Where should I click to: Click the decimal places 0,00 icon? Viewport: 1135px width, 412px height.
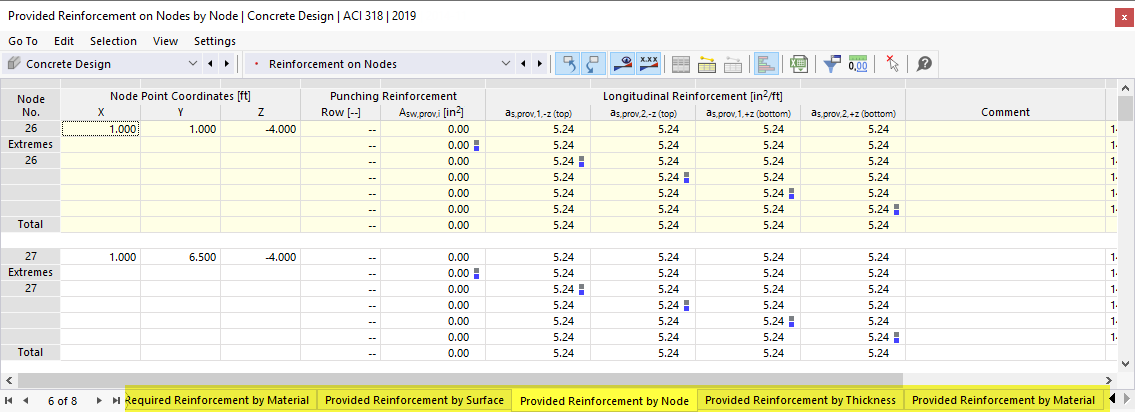(x=858, y=63)
